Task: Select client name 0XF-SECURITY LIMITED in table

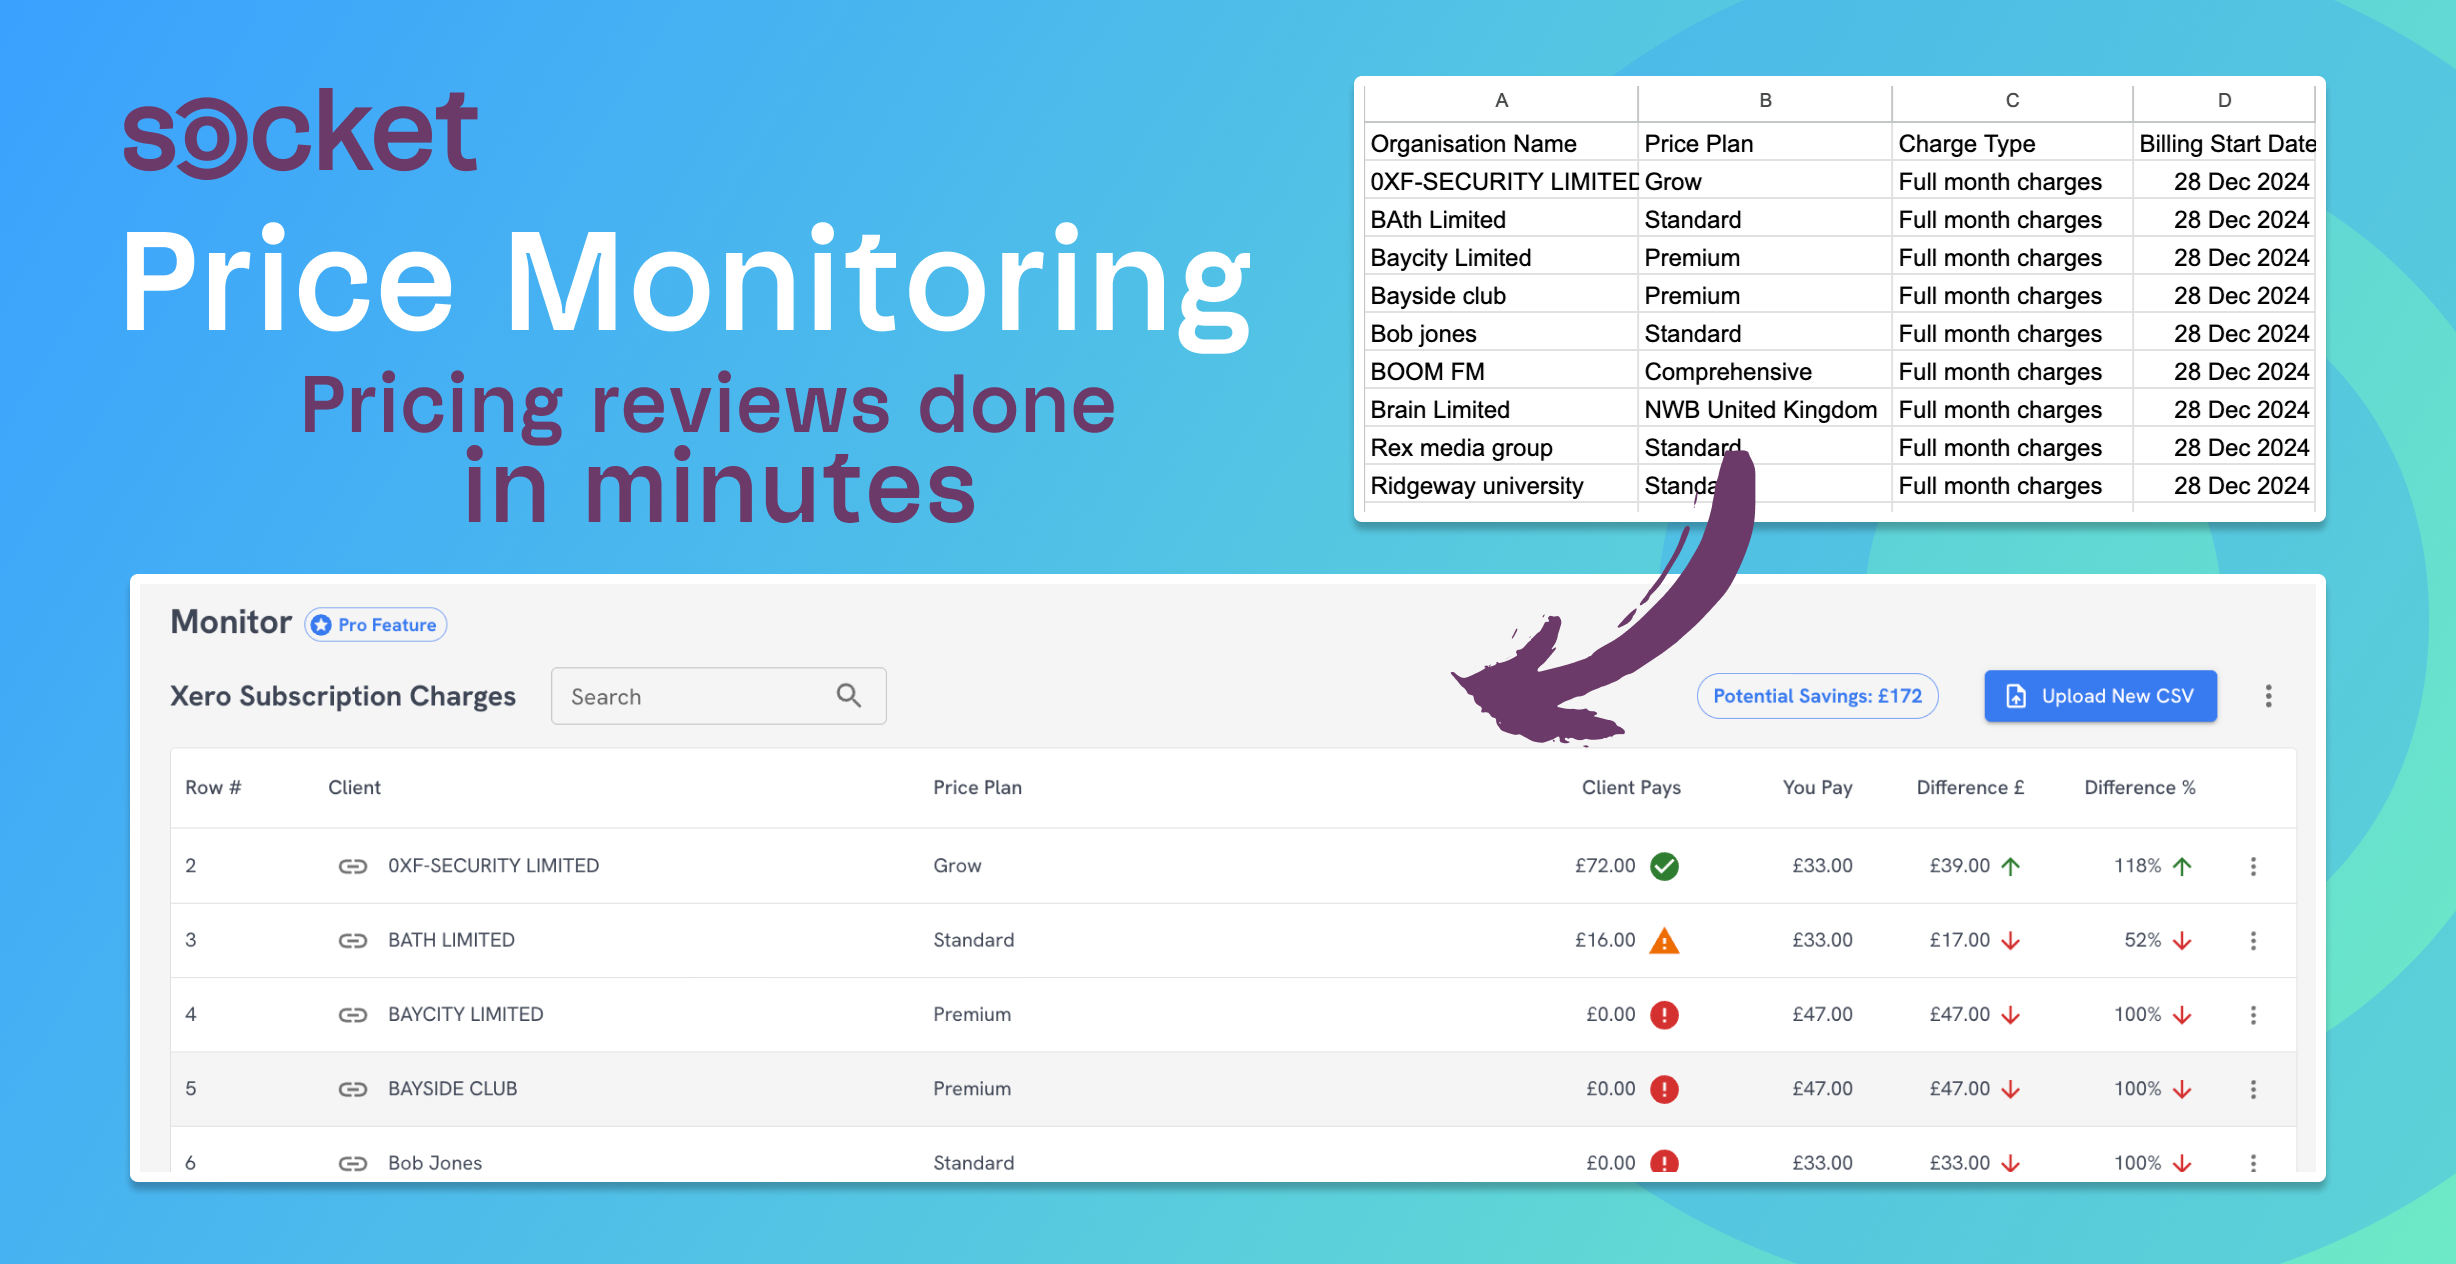Action: pos(493,866)
